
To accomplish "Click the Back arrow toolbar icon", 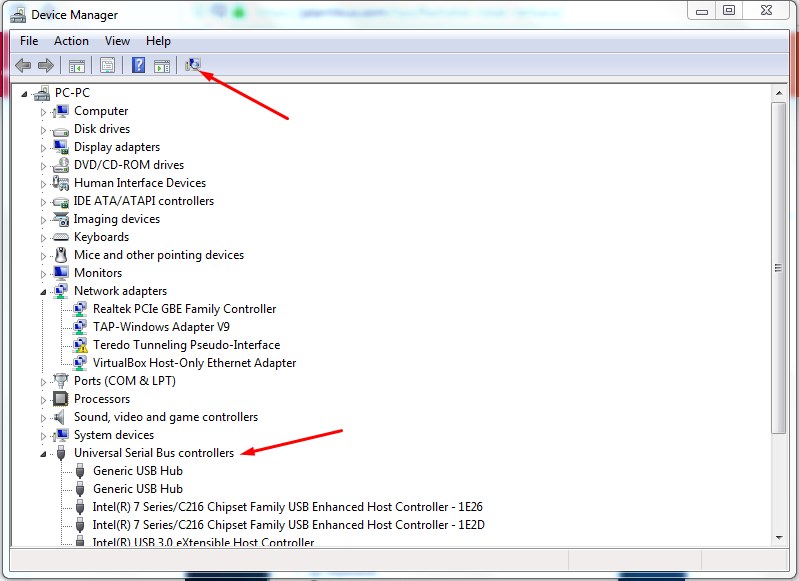I will pyautogui.click(x=23, y=65).
